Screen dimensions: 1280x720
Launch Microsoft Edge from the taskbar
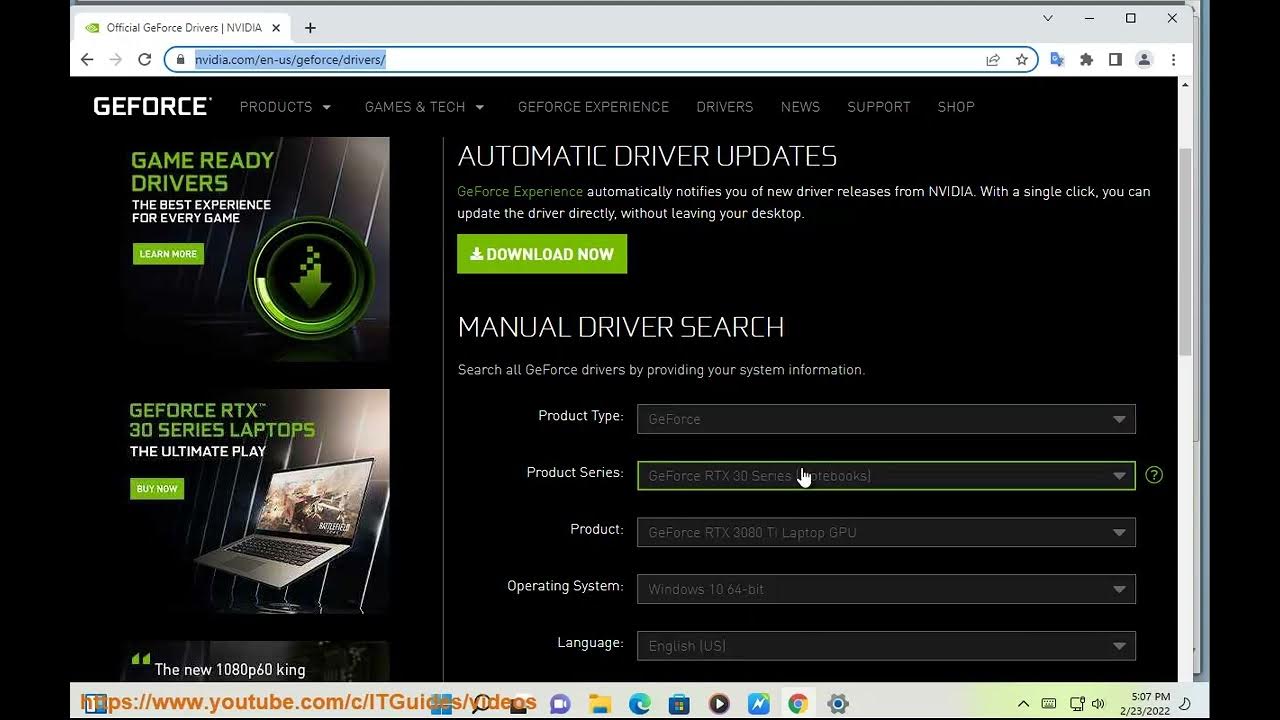click(x=640, y=704)
